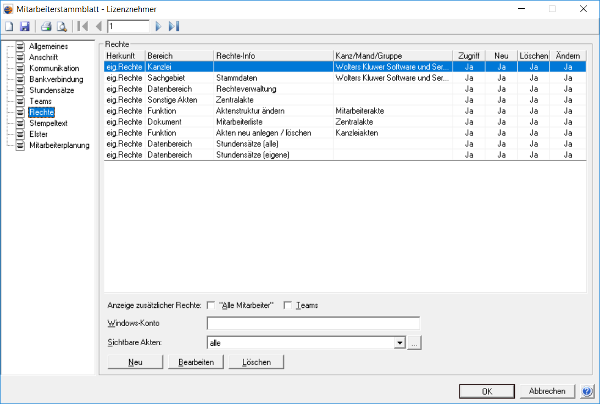The image size is (600, 404).
Task: Jump to last record arrow
Action: point(174,26)
